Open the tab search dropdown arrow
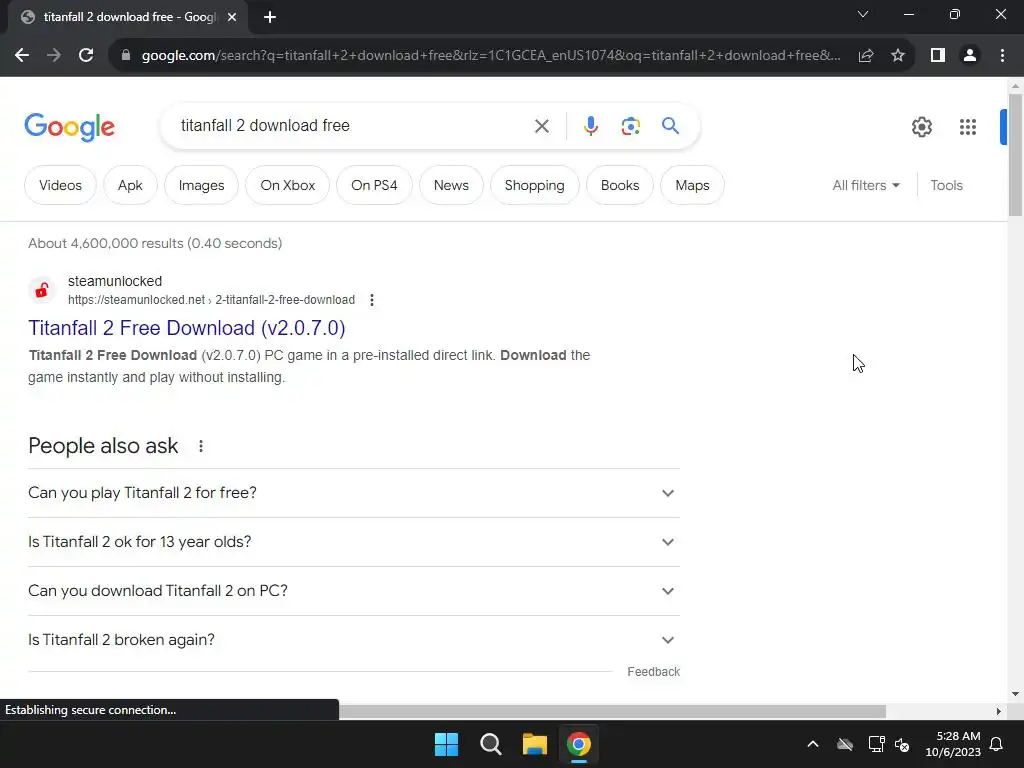This screenshot has width=1024, height=768. click(x=863, y=14)
